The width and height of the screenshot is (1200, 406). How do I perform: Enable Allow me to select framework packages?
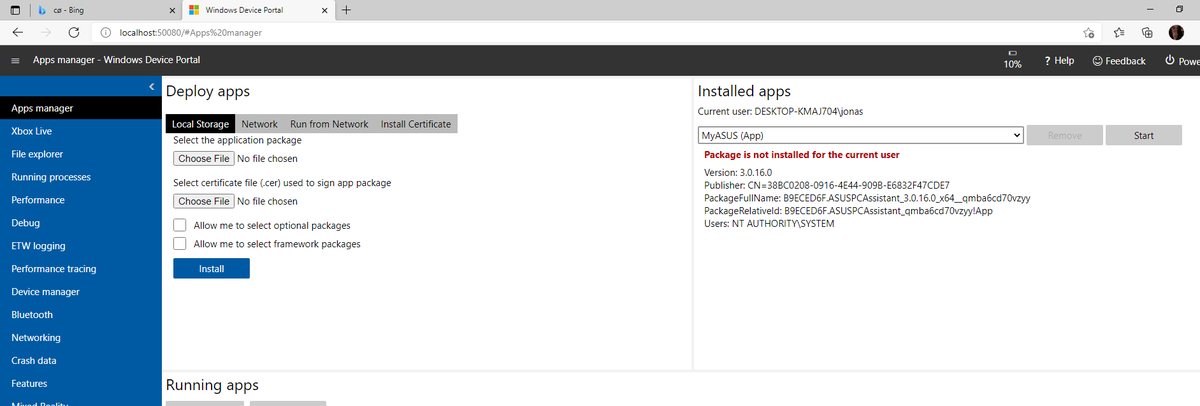180,243
